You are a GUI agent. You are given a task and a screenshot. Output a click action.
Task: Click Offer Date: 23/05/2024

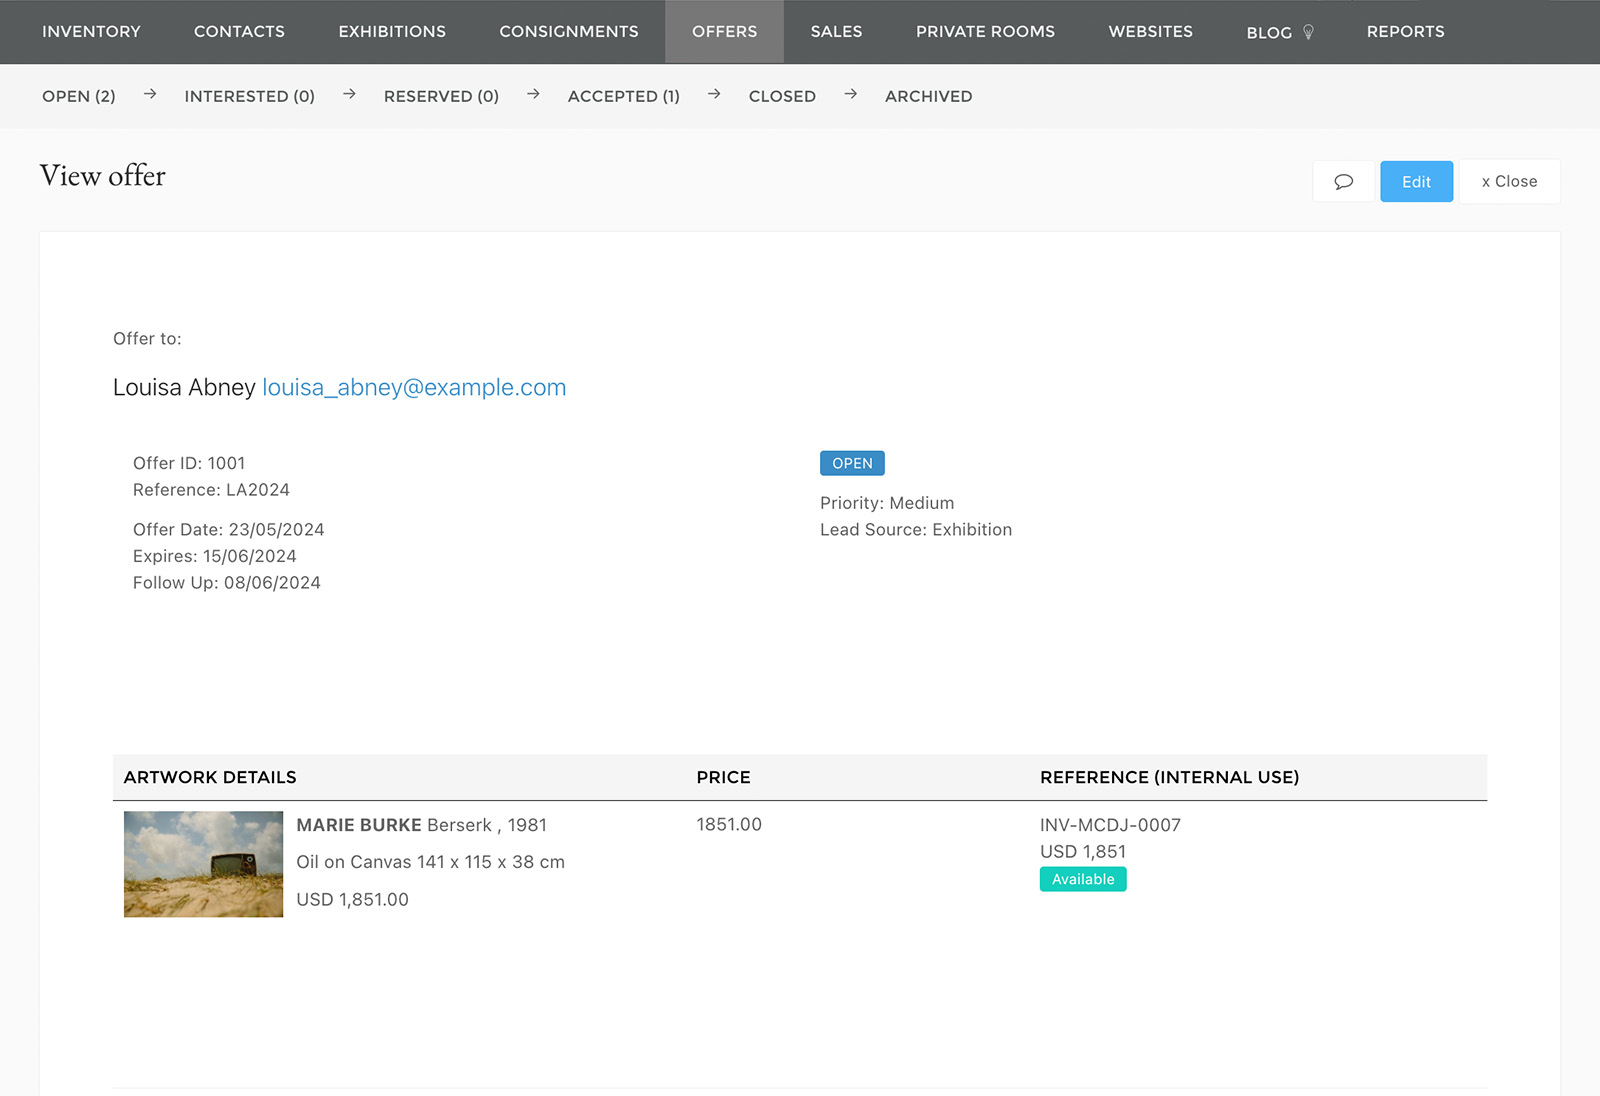228,530
